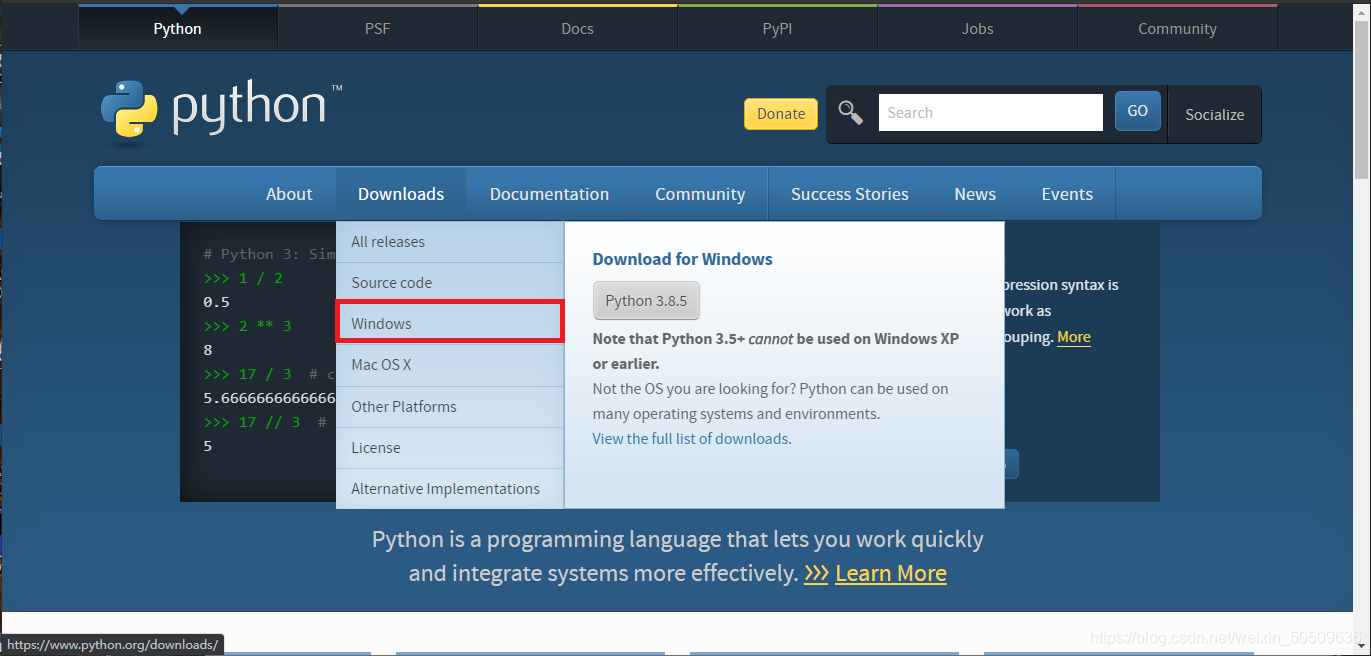1371x656 pixels.
Task: Open the Documentation dropdown
Action: point(549,193)
